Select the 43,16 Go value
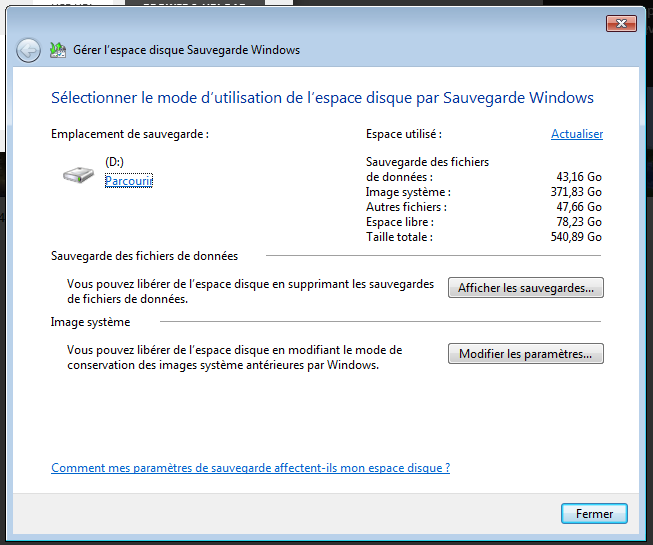Screen dimensions: 653x545 click(579, 177)
